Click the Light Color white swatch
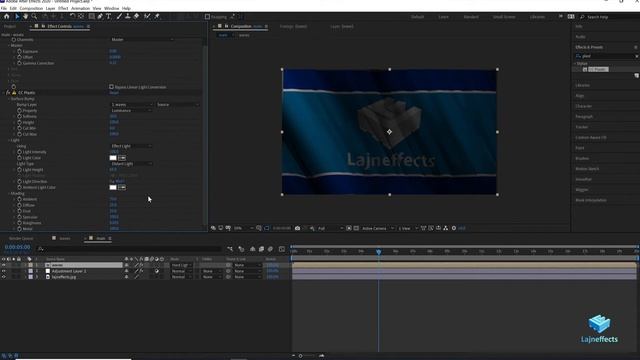 click(113, 158)
